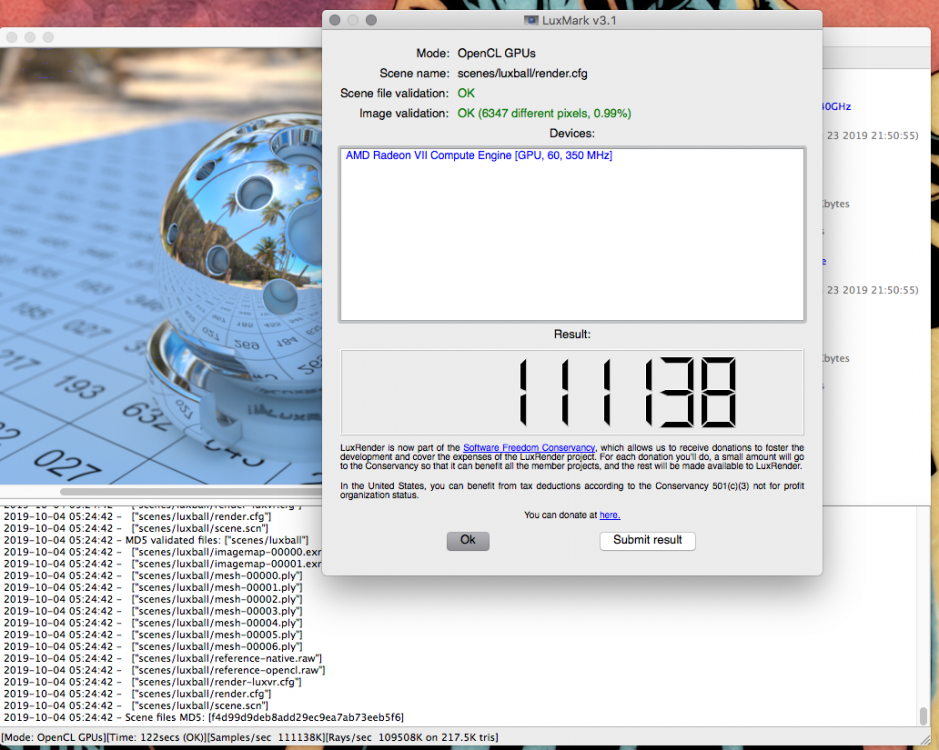Select AMD Radeon VII Compute Engine device entry
The width and height of the screenshot is (939, 750).
click(x=478, y=155)
